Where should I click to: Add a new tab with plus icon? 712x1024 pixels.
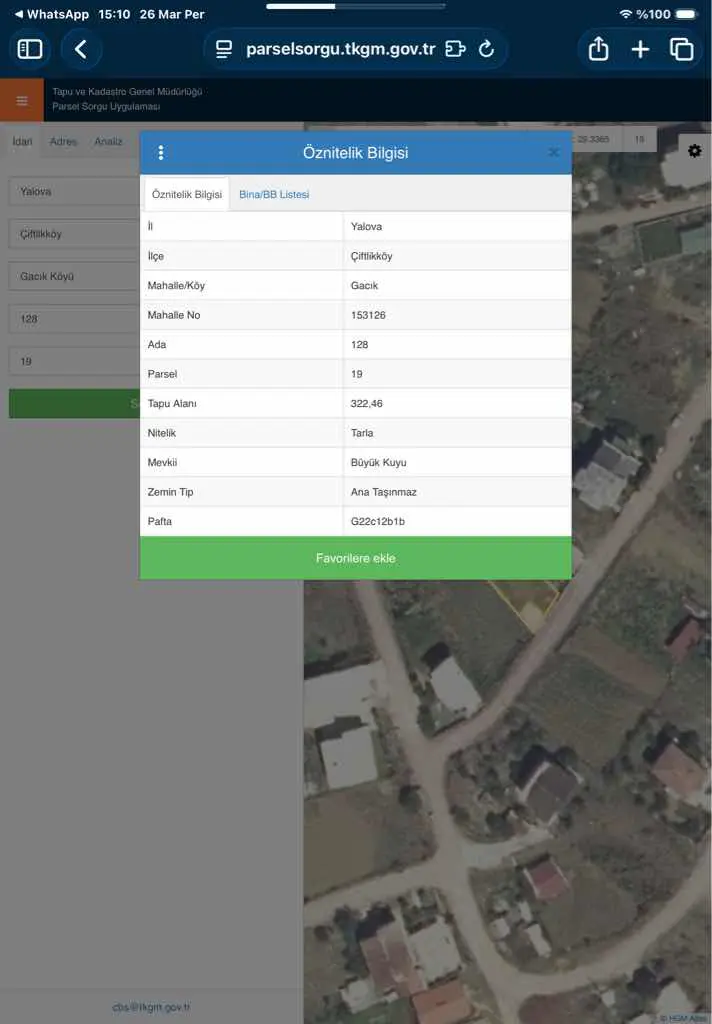click(x=640, y=49)
